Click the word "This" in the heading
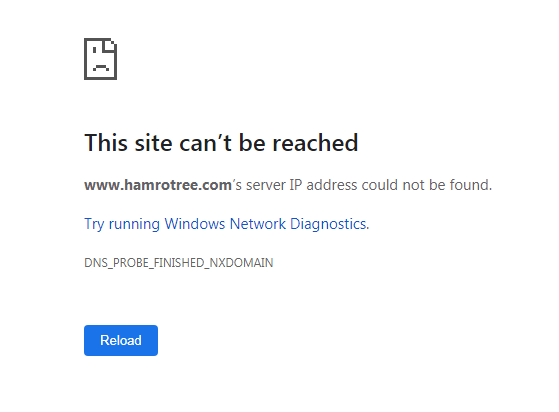 click(x=106, y=143)
